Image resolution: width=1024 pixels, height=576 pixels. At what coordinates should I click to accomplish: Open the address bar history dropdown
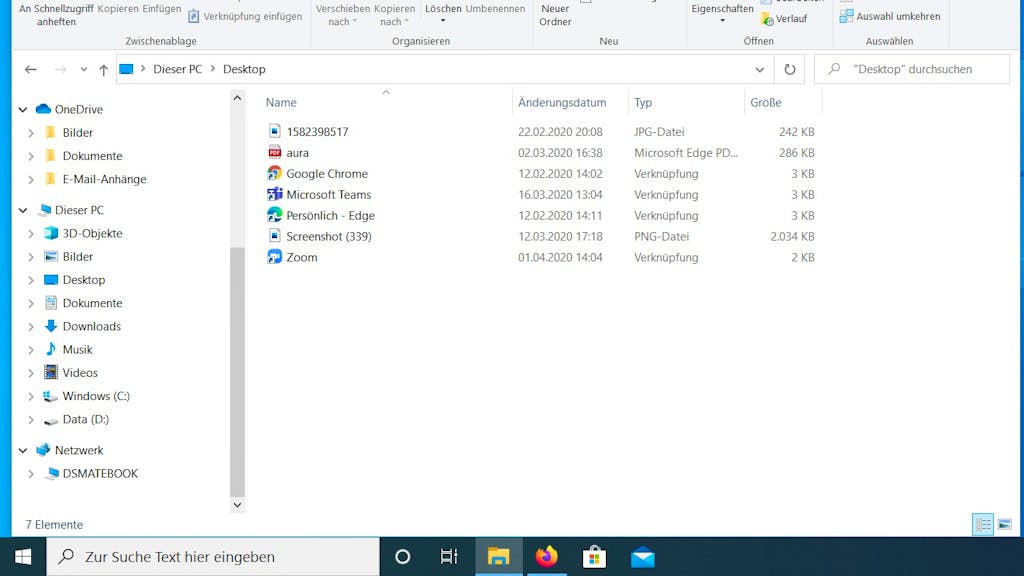pos(760,69)
